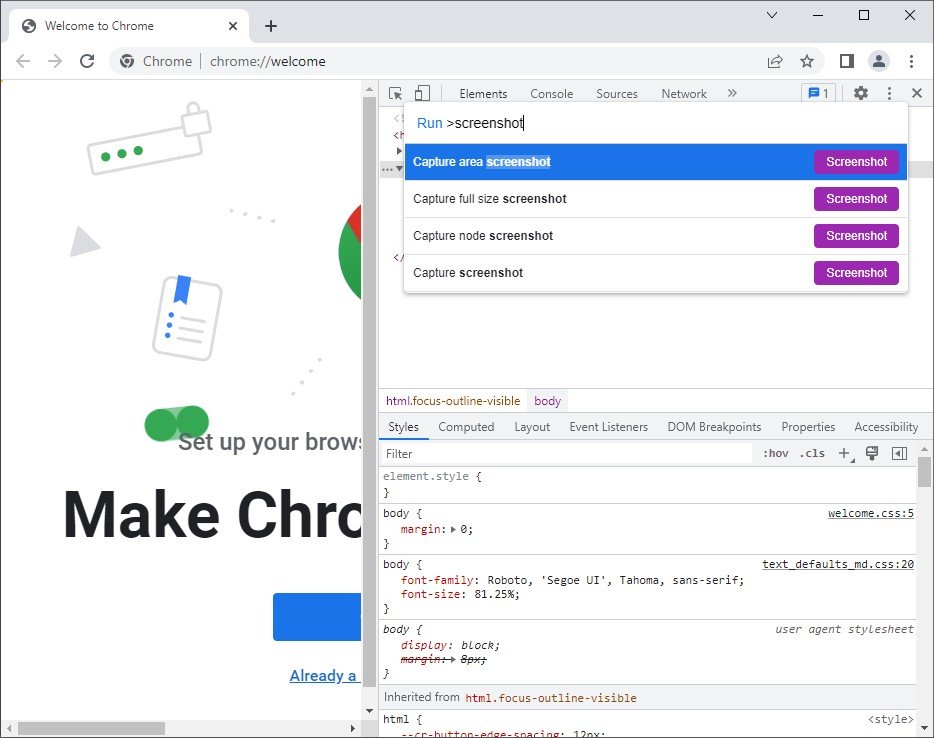Close the DevTools panel
This screenshot has width=934, height=738.
pos(917,93)
